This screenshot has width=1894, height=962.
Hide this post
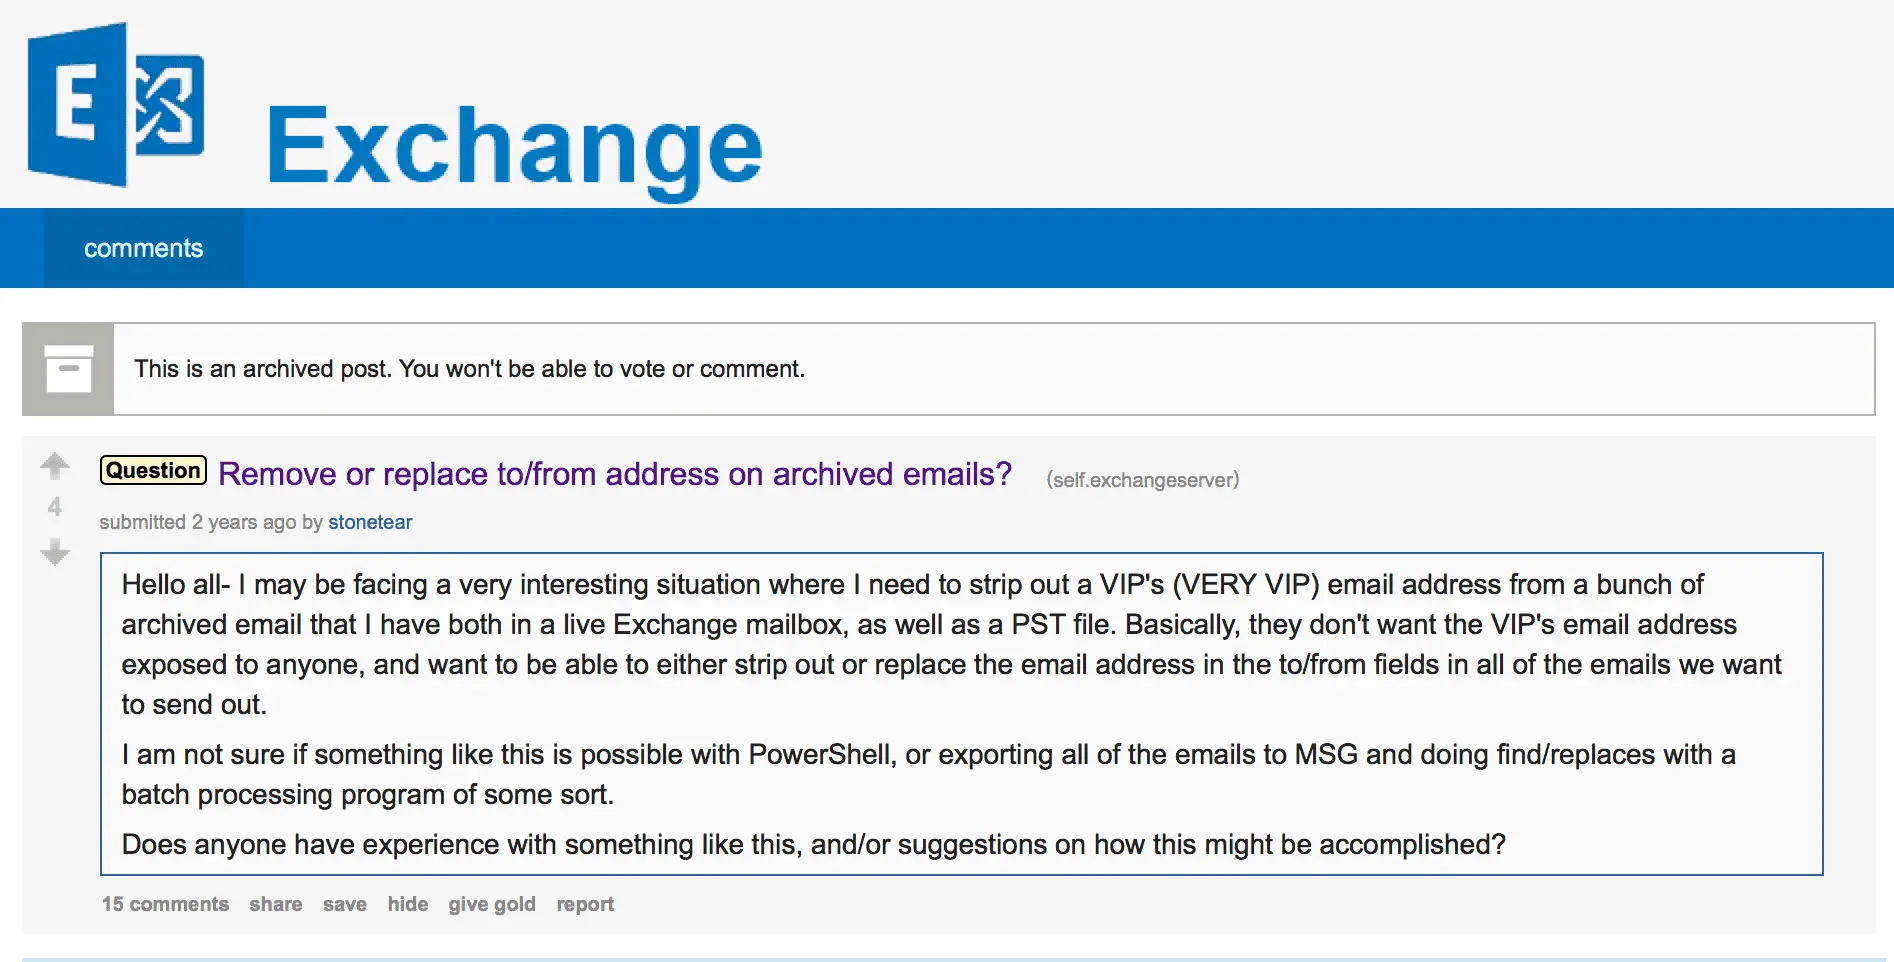click(x=407, y=904)
